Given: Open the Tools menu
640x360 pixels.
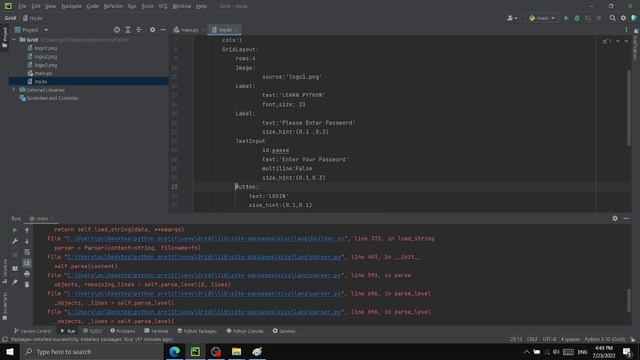Looking at the screenshot, I should [147, 6].
